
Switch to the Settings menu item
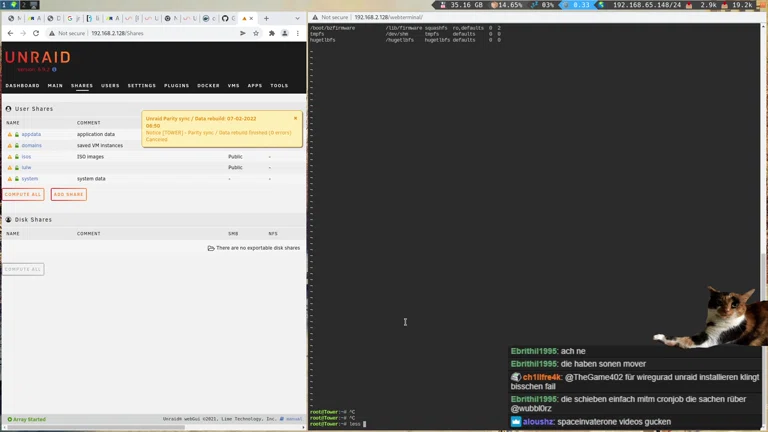coord(142,86)
